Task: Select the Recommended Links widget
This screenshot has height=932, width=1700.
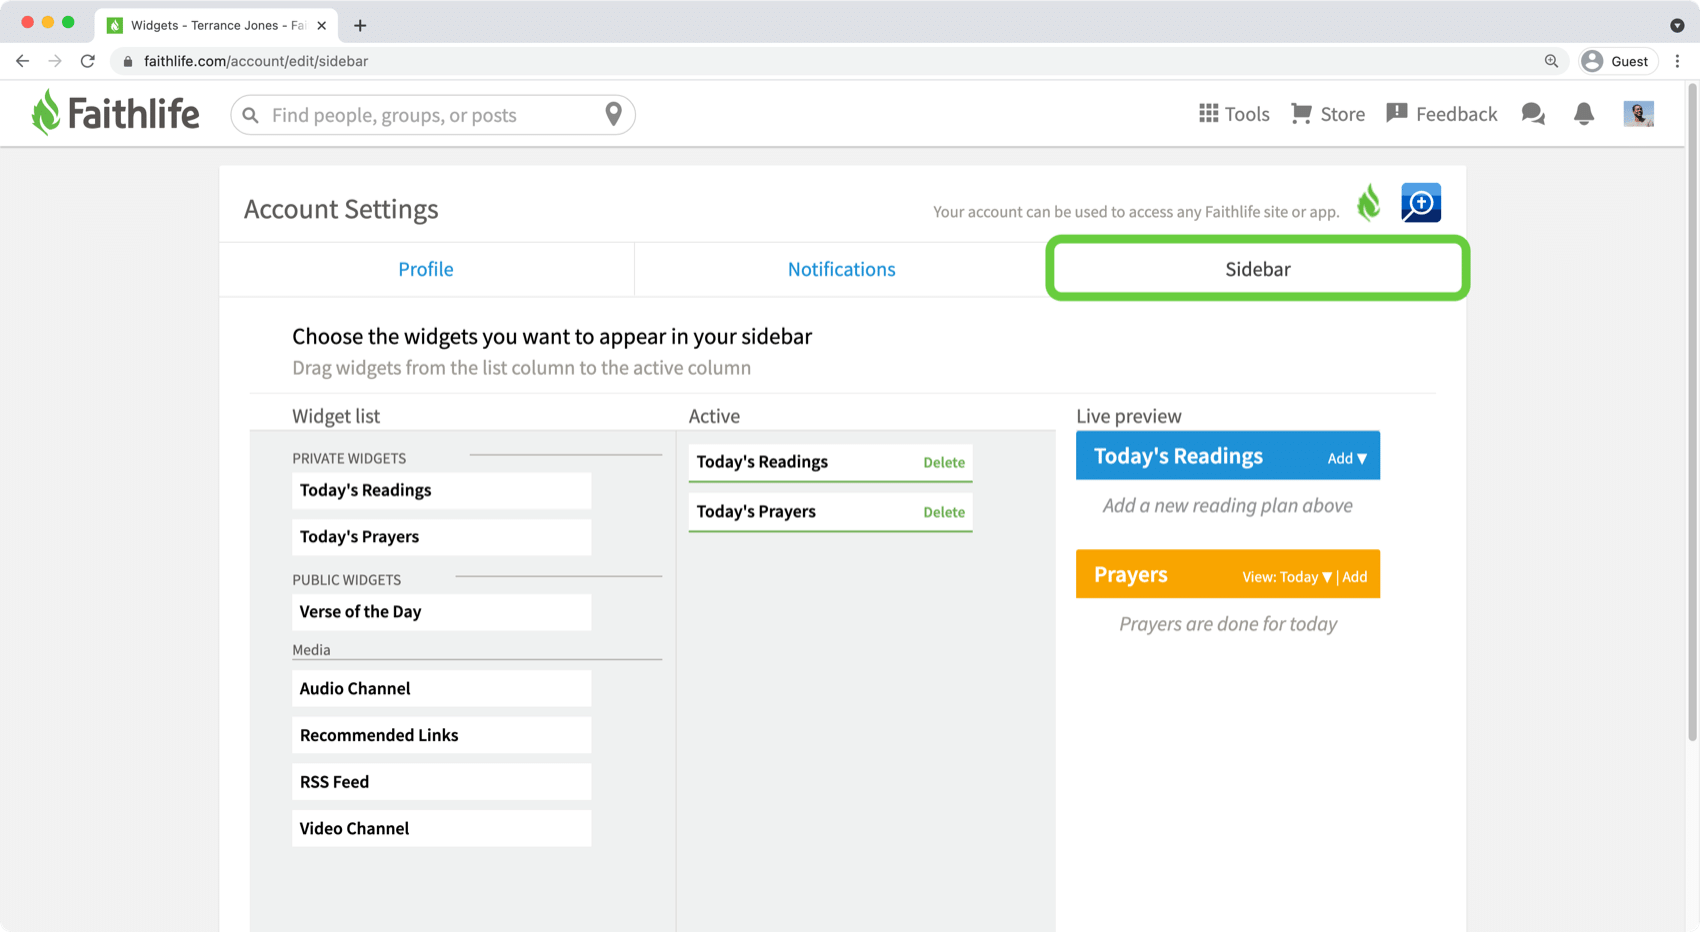Action: [x=441, y=735]
